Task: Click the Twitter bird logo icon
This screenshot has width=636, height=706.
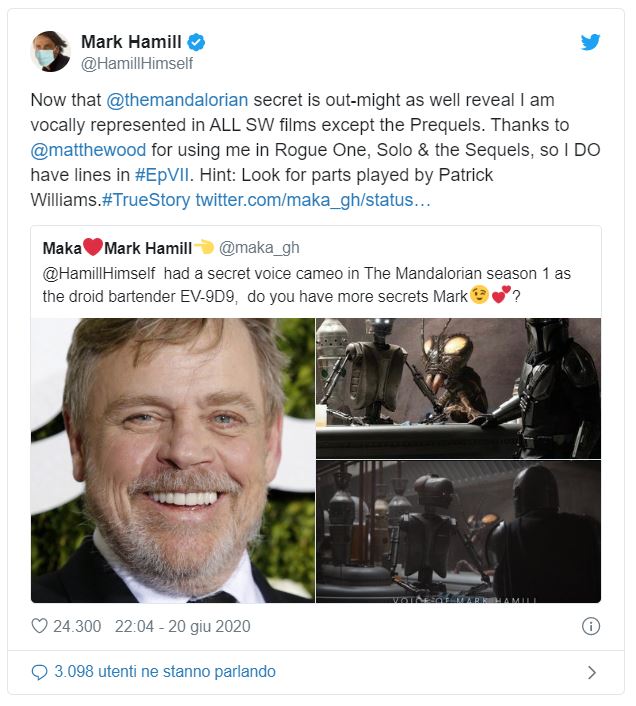Action: (x=590, y=42)
